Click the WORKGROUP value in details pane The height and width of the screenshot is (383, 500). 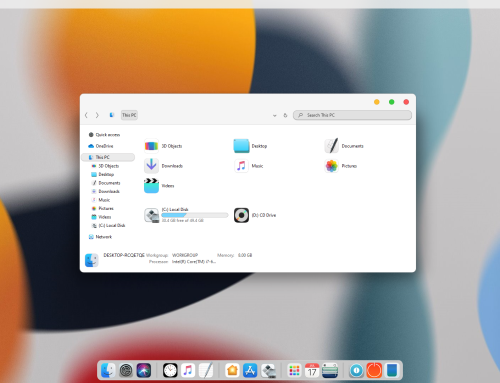pos(185,255)
